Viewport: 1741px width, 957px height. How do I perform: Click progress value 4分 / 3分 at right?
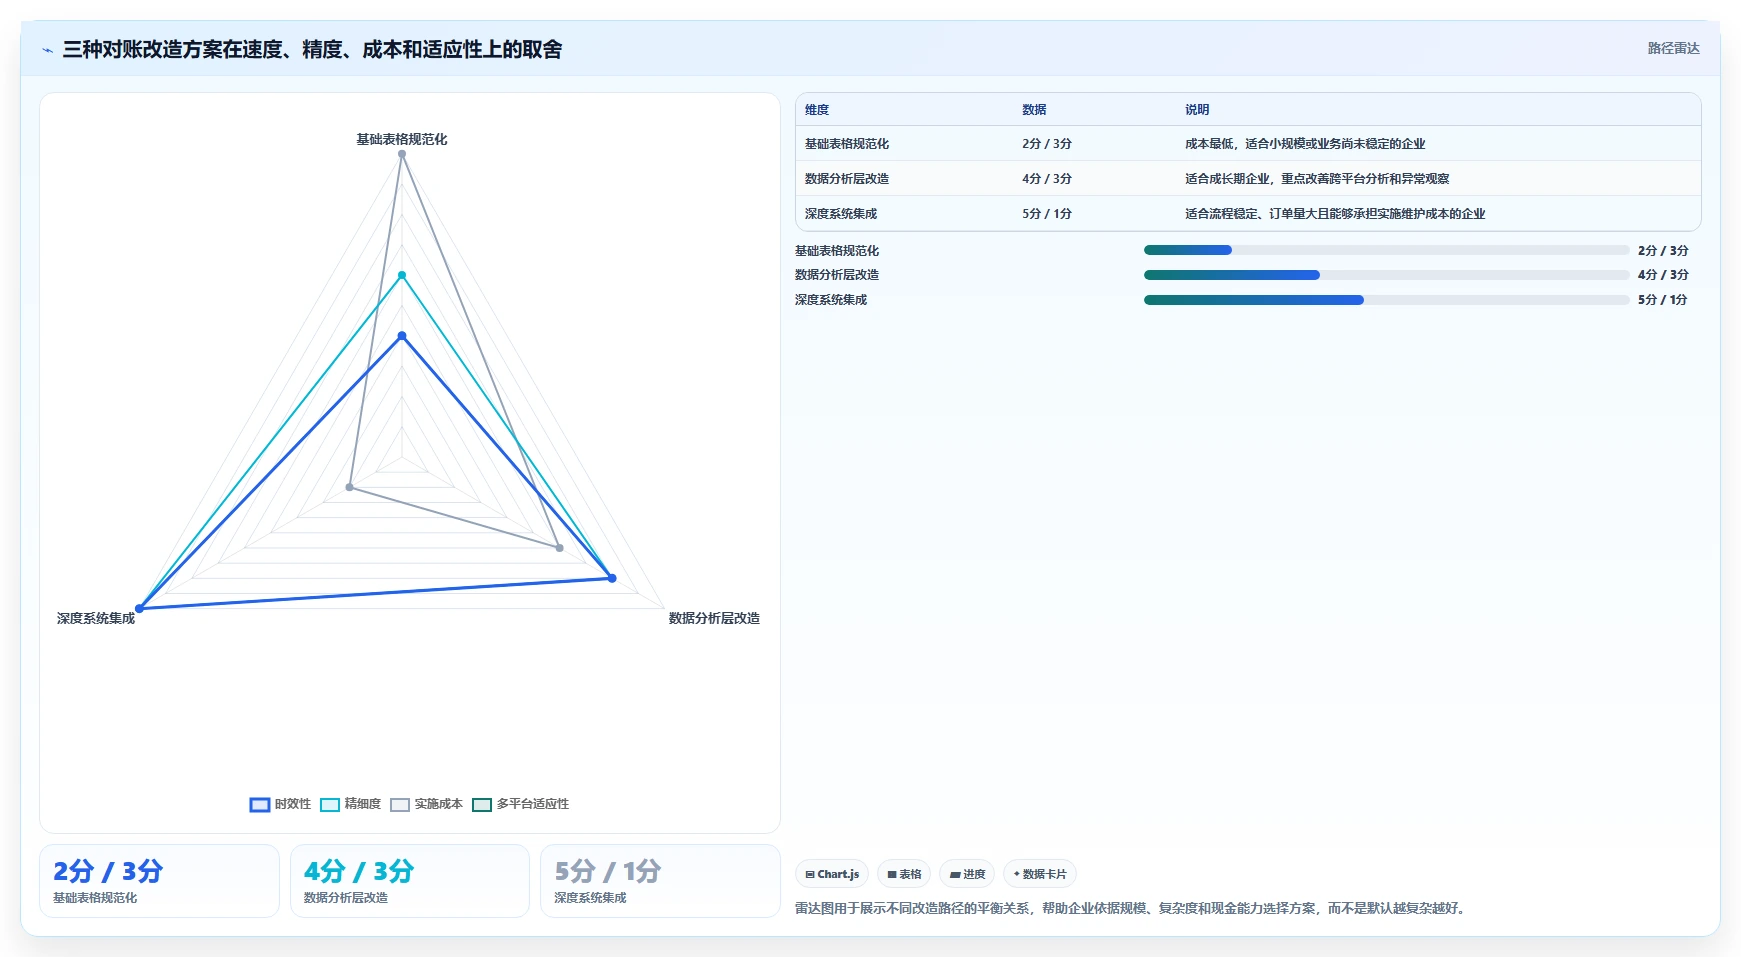tap(1663, 275)
